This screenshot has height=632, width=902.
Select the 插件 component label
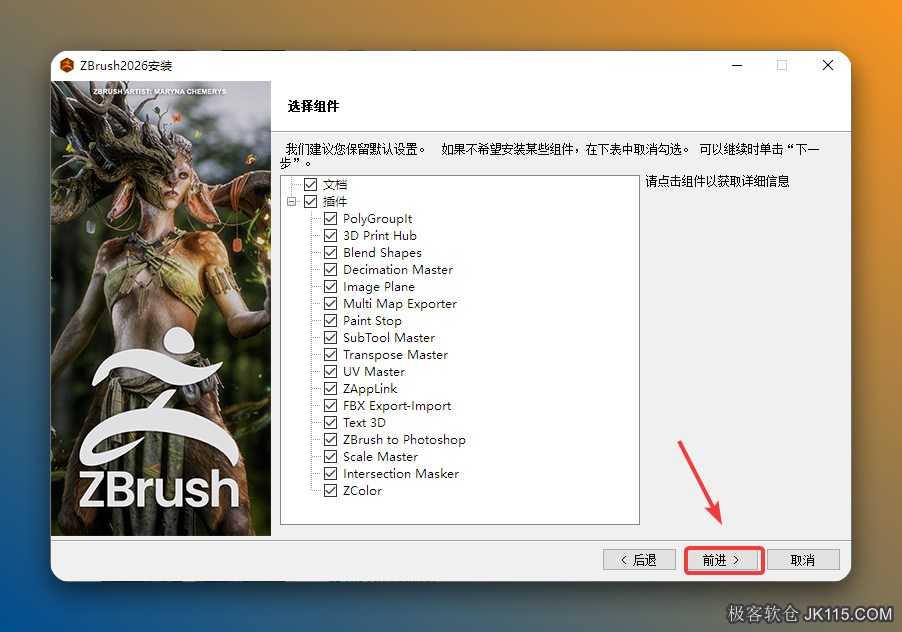click(335, 201)
